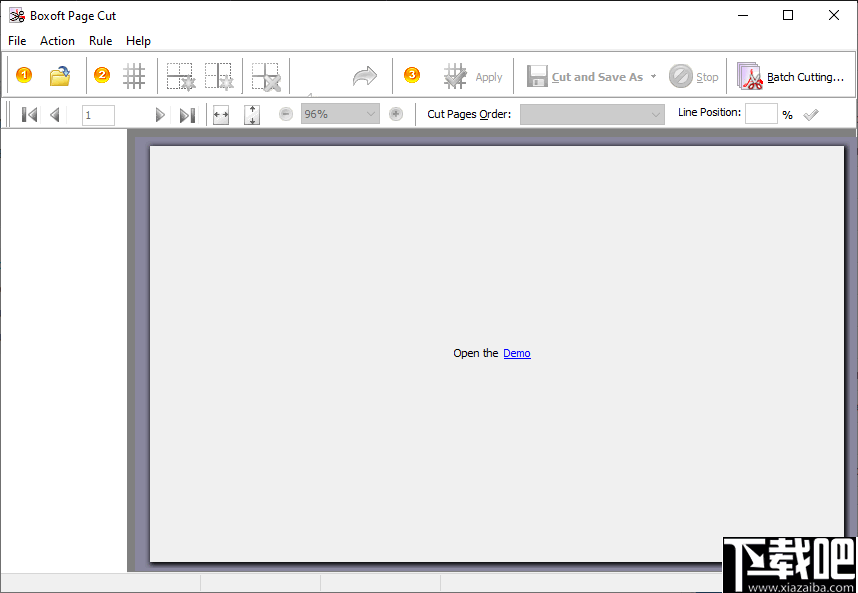
Task: Add a horizontal cut line
Action: pos(180,76)
